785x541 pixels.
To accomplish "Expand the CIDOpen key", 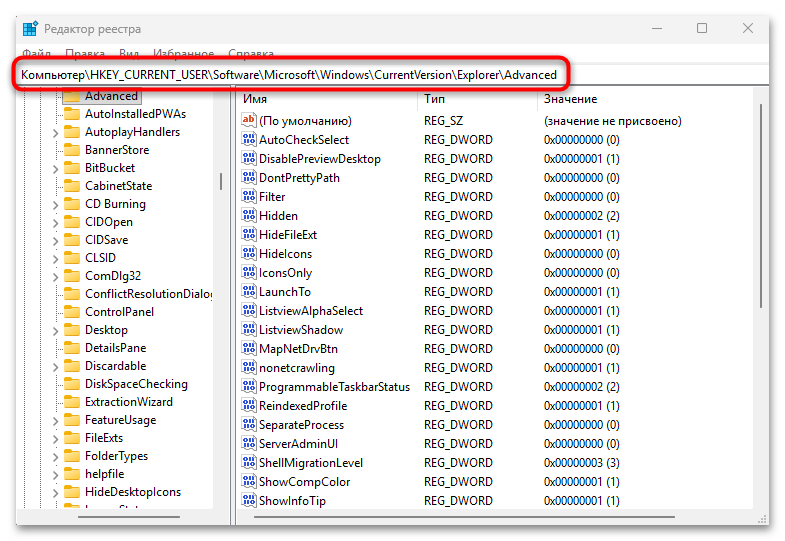I will (56, 223).
